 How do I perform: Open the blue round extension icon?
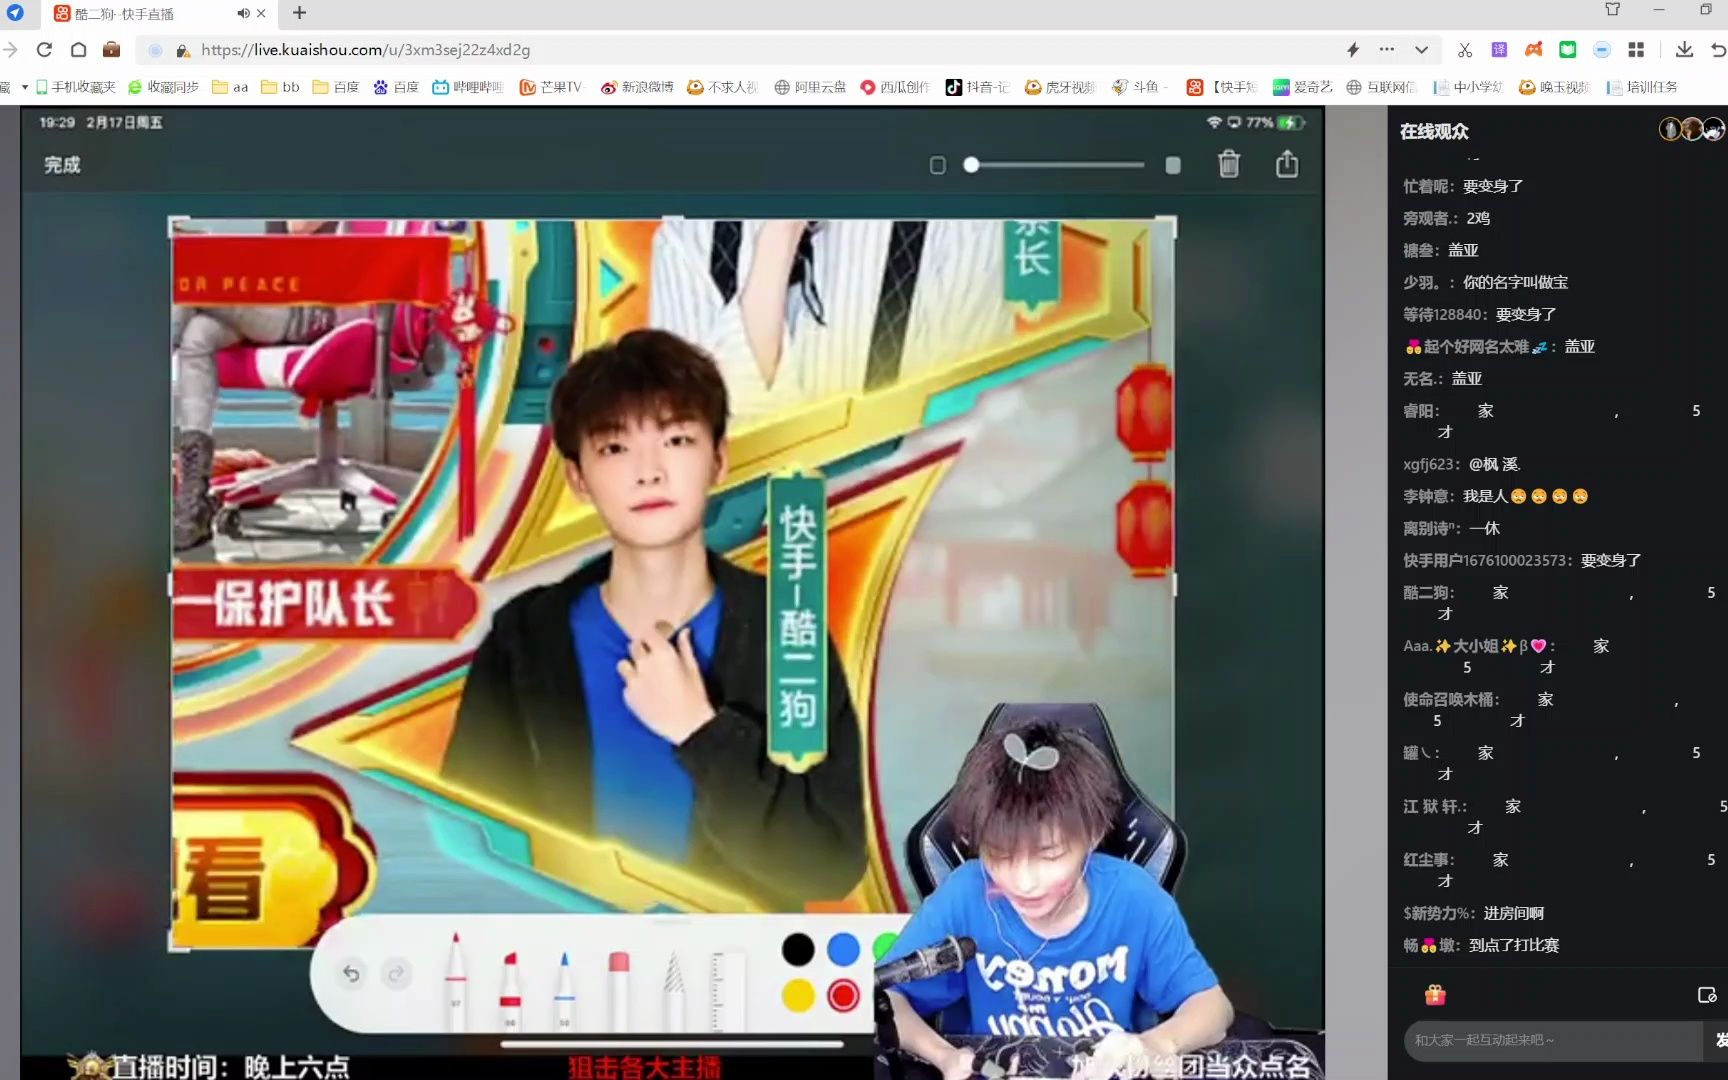(1602, 50)
